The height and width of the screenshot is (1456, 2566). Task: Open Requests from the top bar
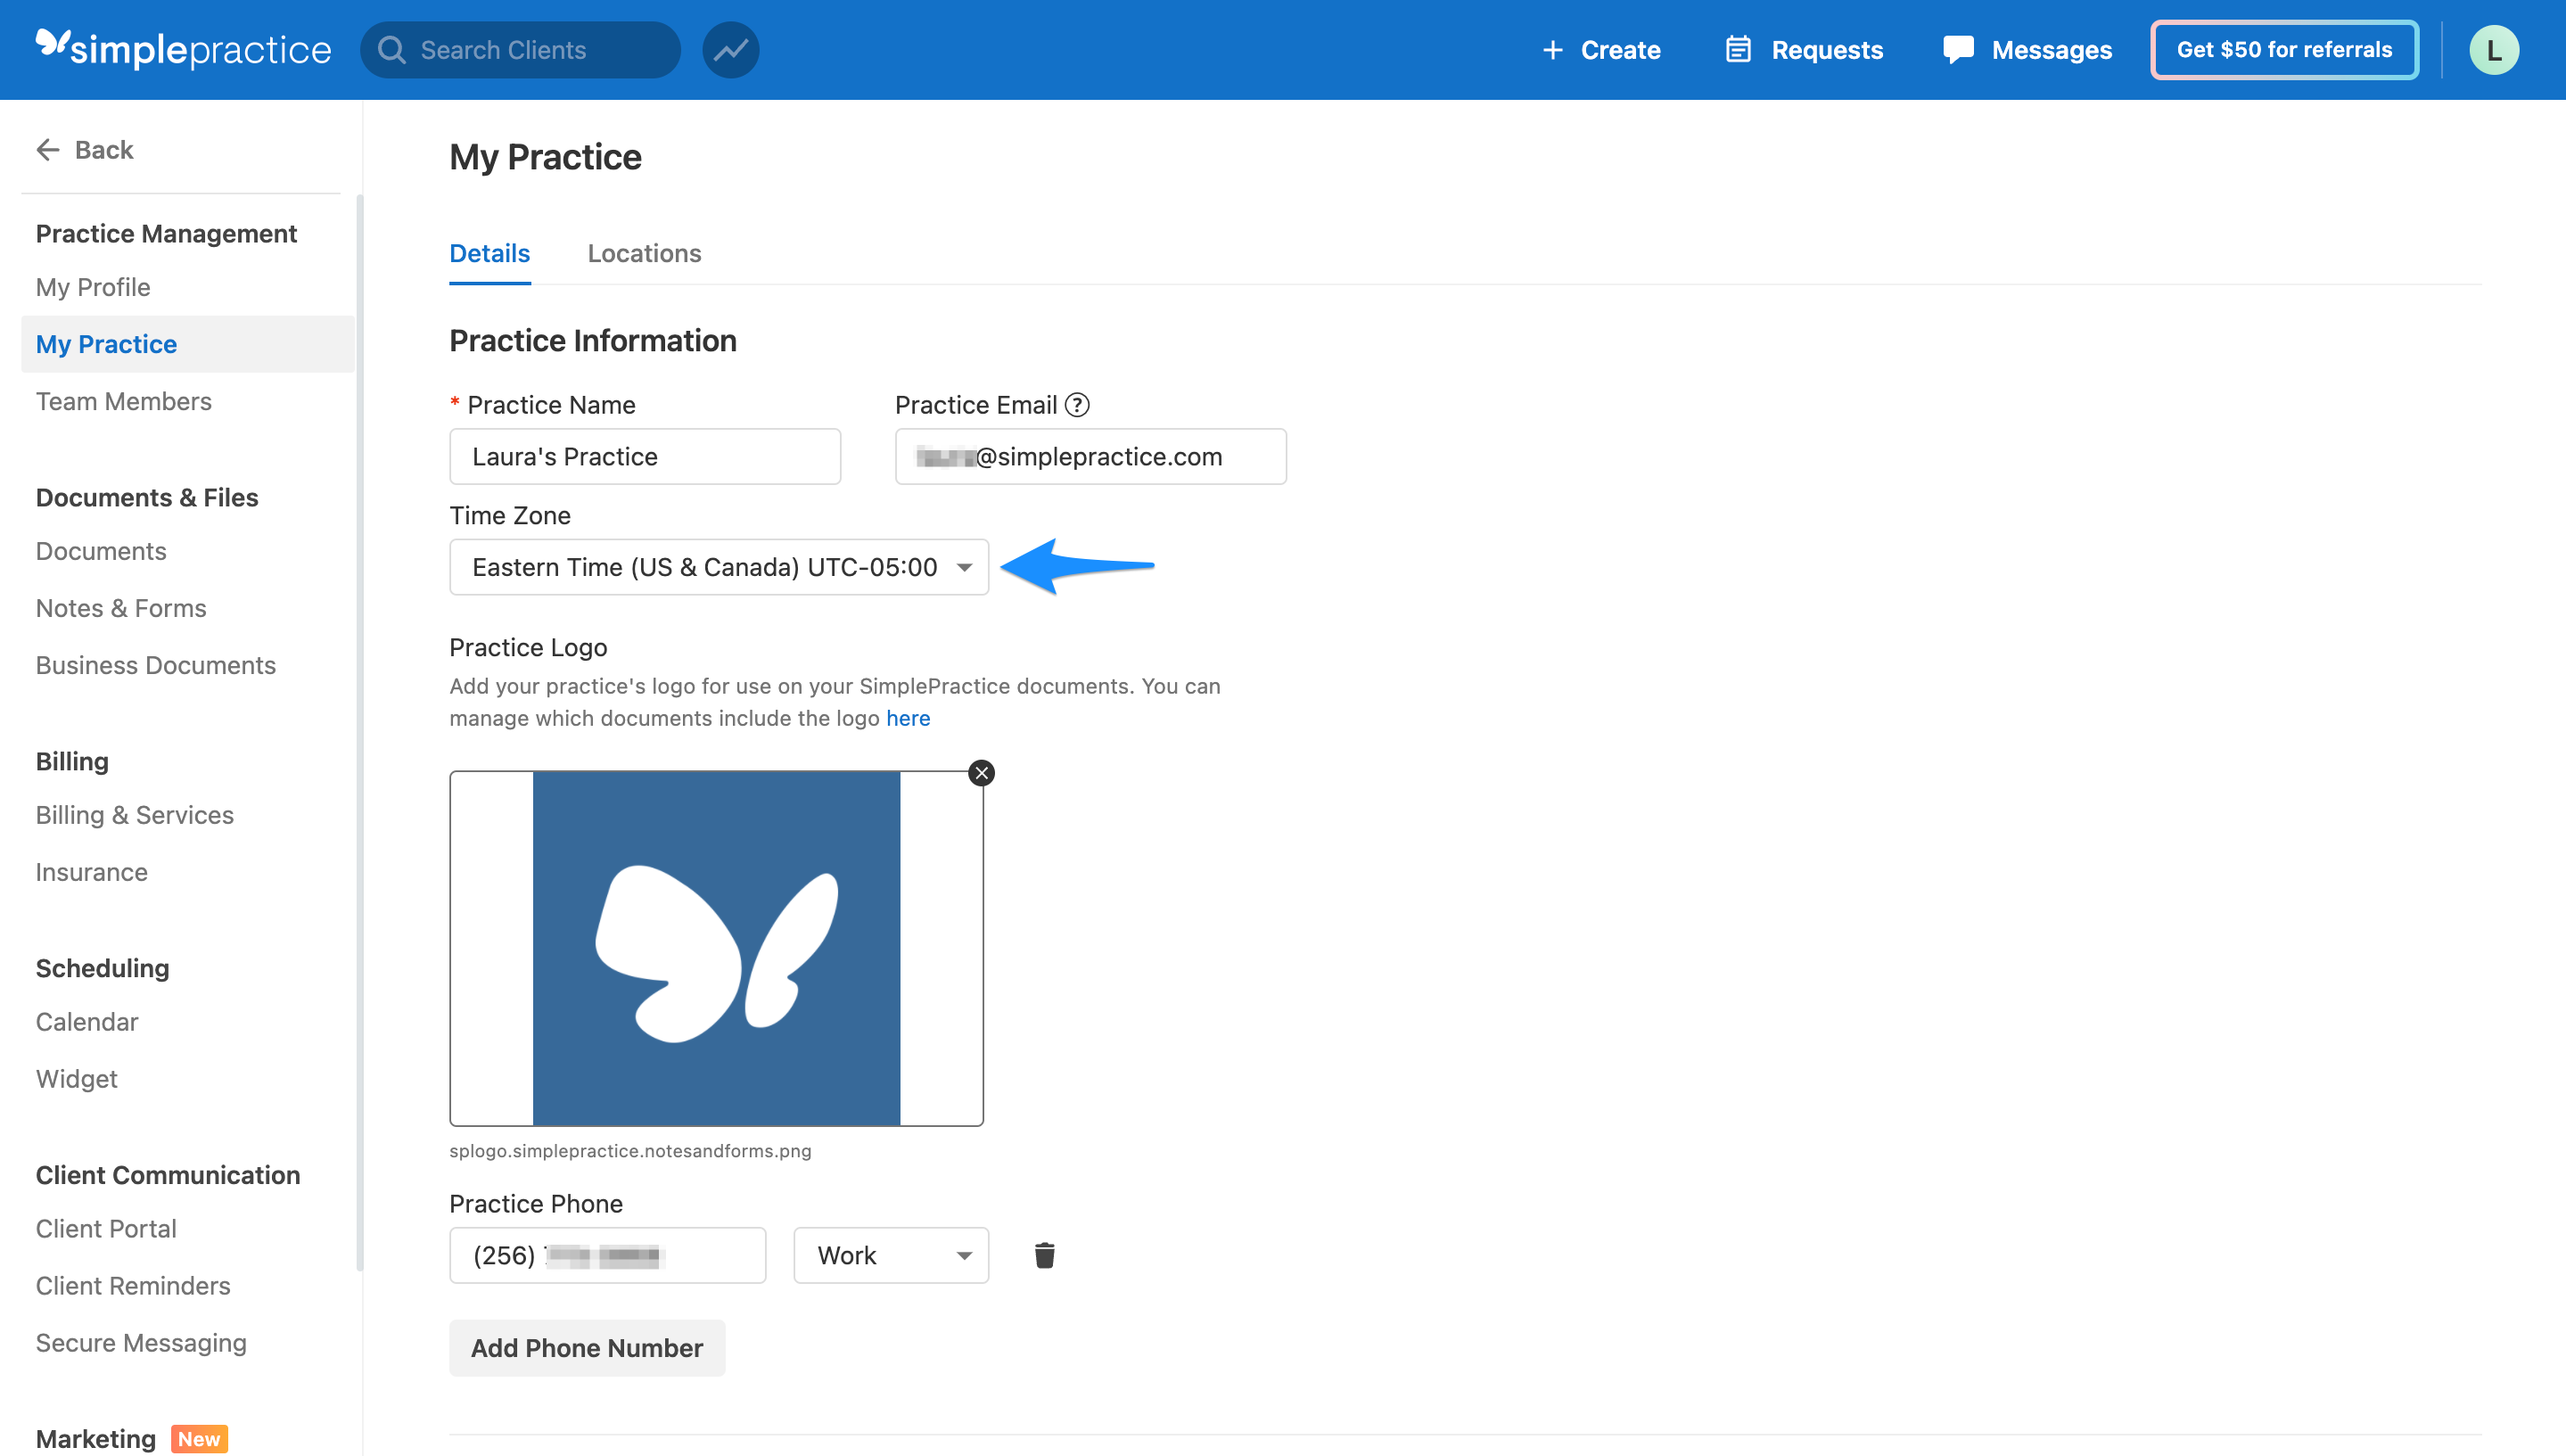1803,49
